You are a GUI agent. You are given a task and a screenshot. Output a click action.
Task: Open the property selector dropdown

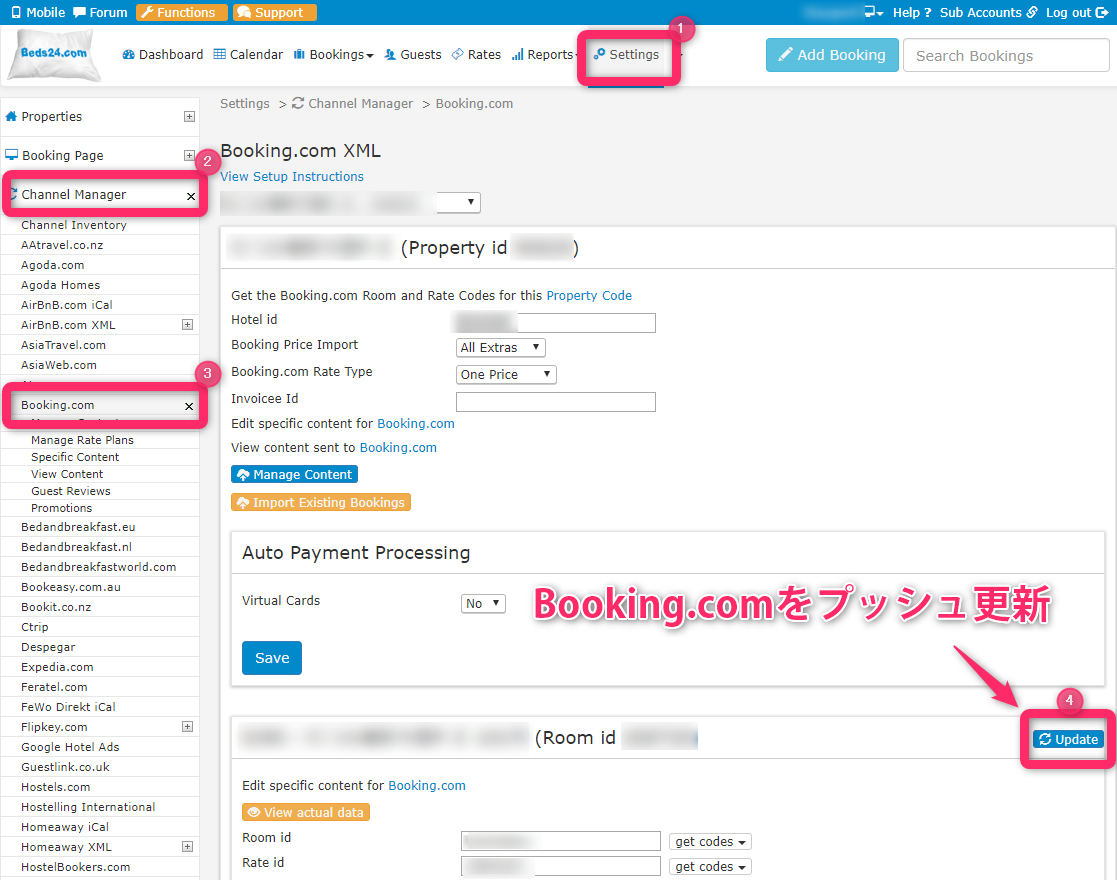click(x=350, y=202)
